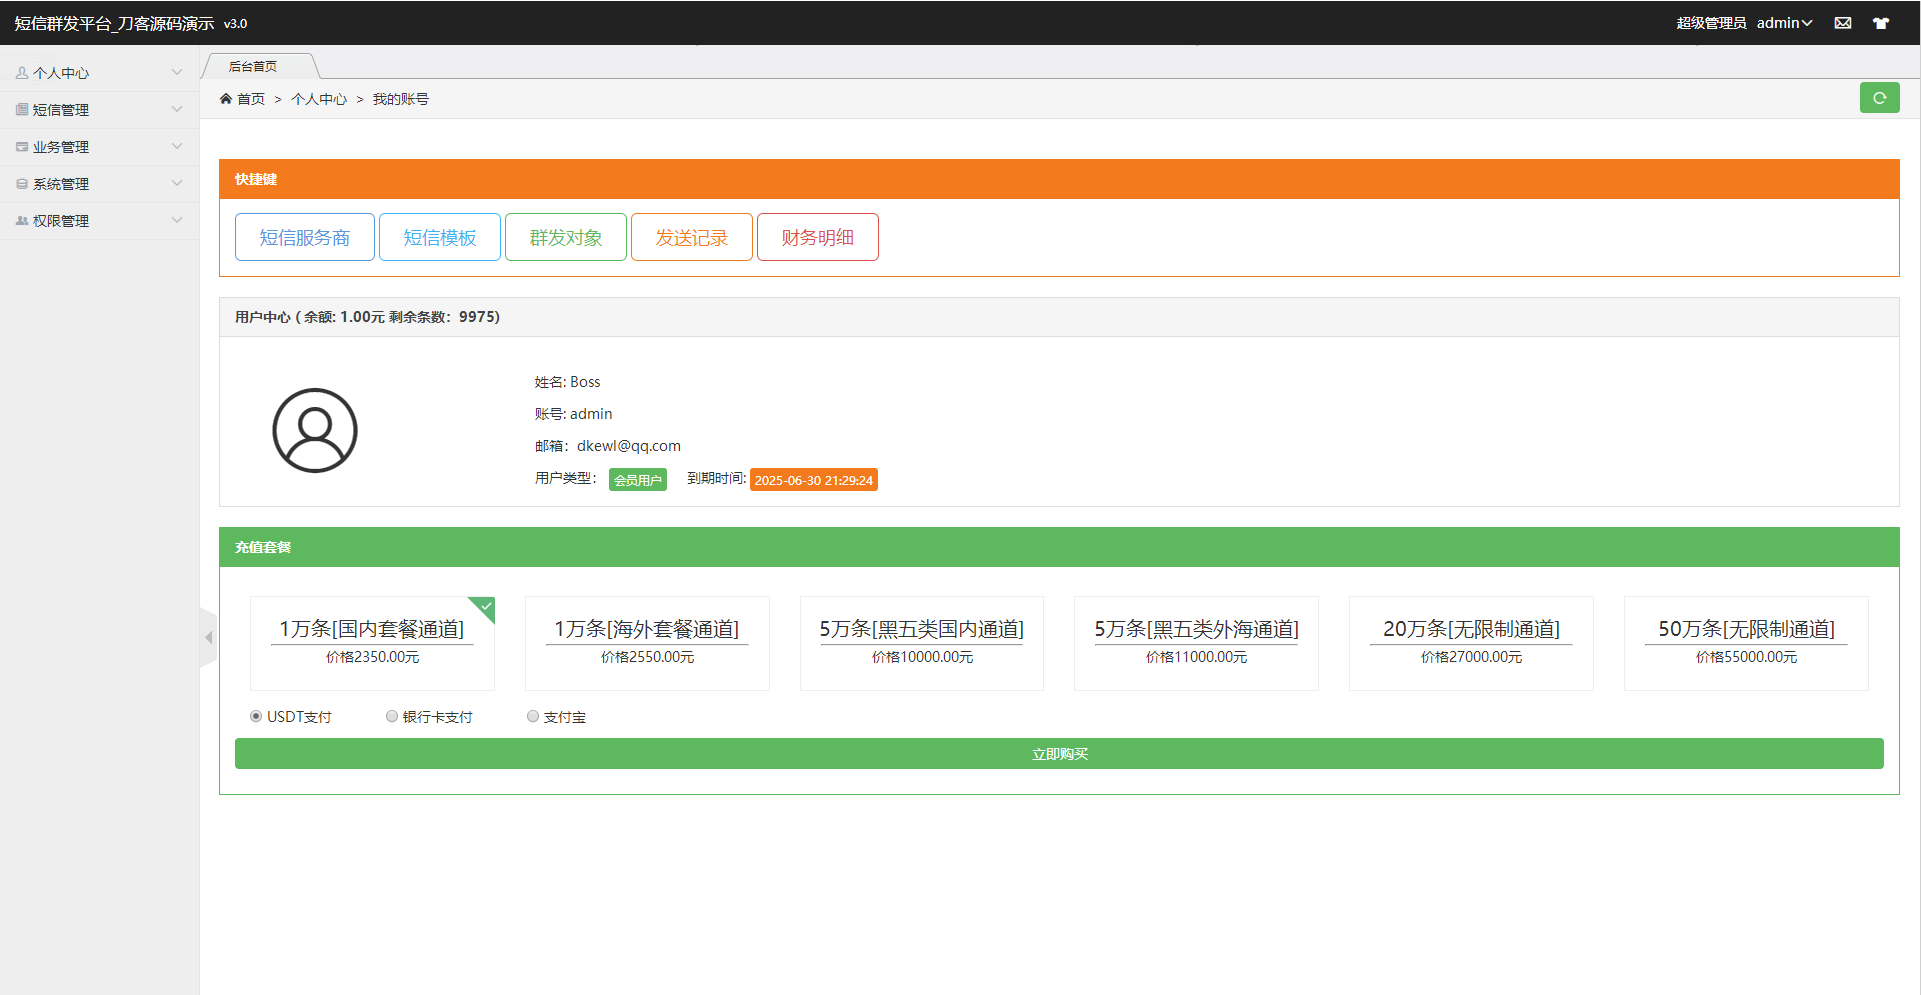This screenshot has width=1921, height=995.
Task: Click the 短信管理 sidebar icon
Action: [21, 109]
